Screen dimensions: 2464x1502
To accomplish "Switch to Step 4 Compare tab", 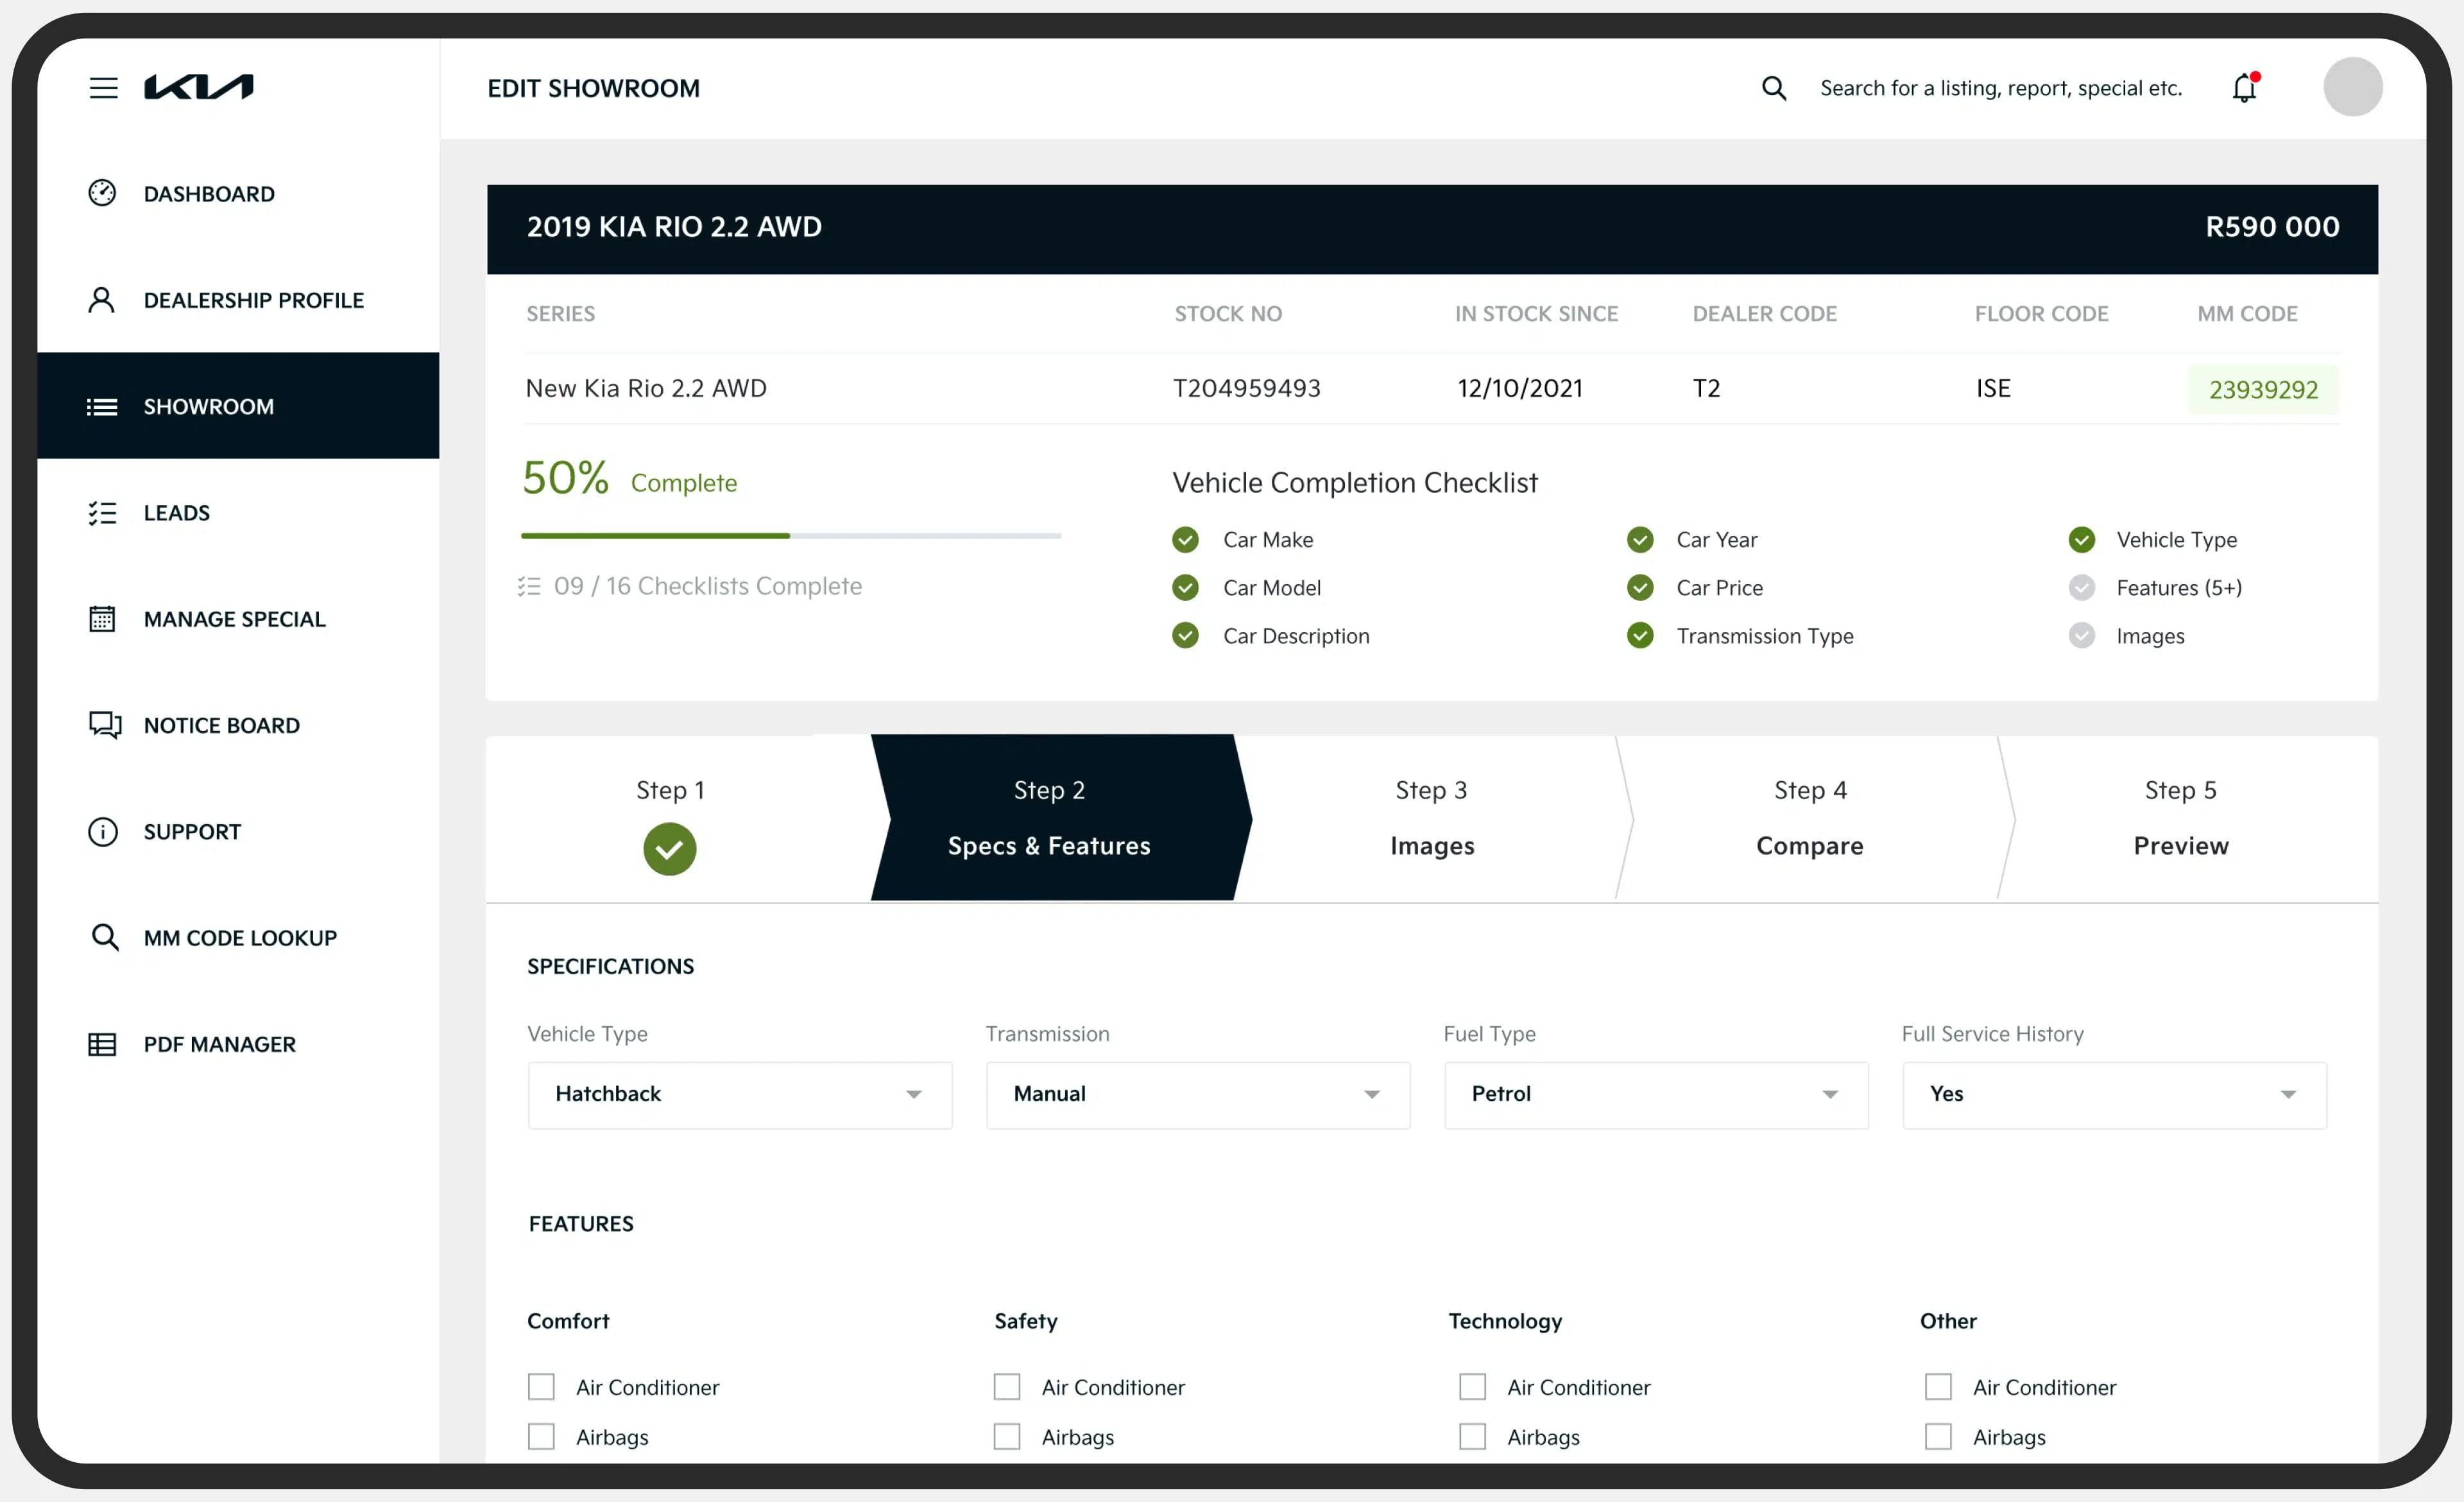I will (1809, 818).
